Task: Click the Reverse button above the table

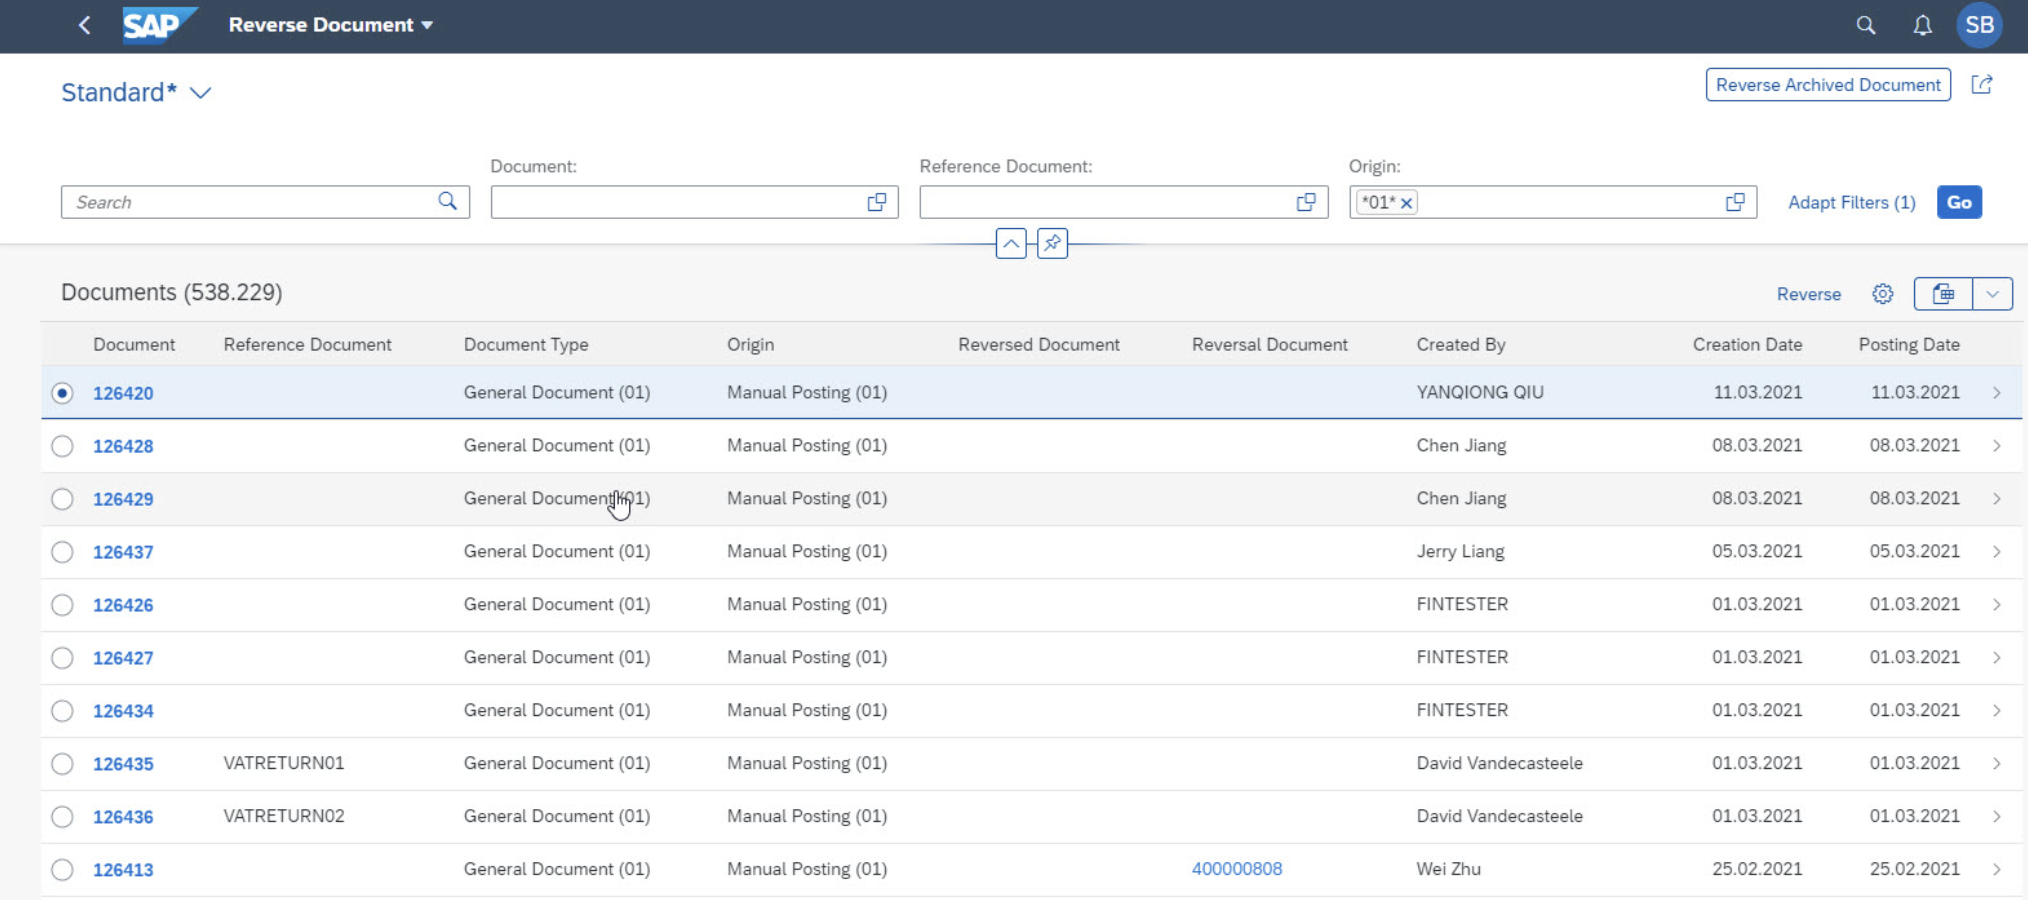Action: (1809, 294)
